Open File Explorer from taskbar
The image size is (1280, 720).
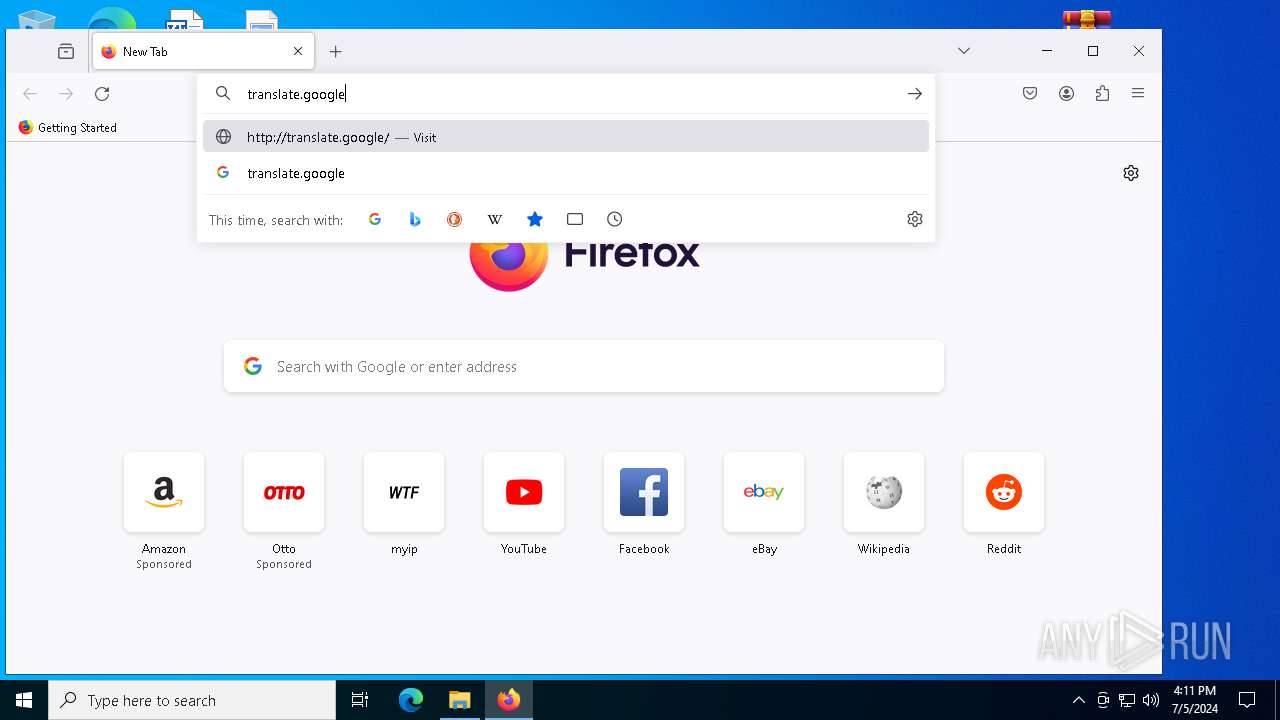(459, 700)
